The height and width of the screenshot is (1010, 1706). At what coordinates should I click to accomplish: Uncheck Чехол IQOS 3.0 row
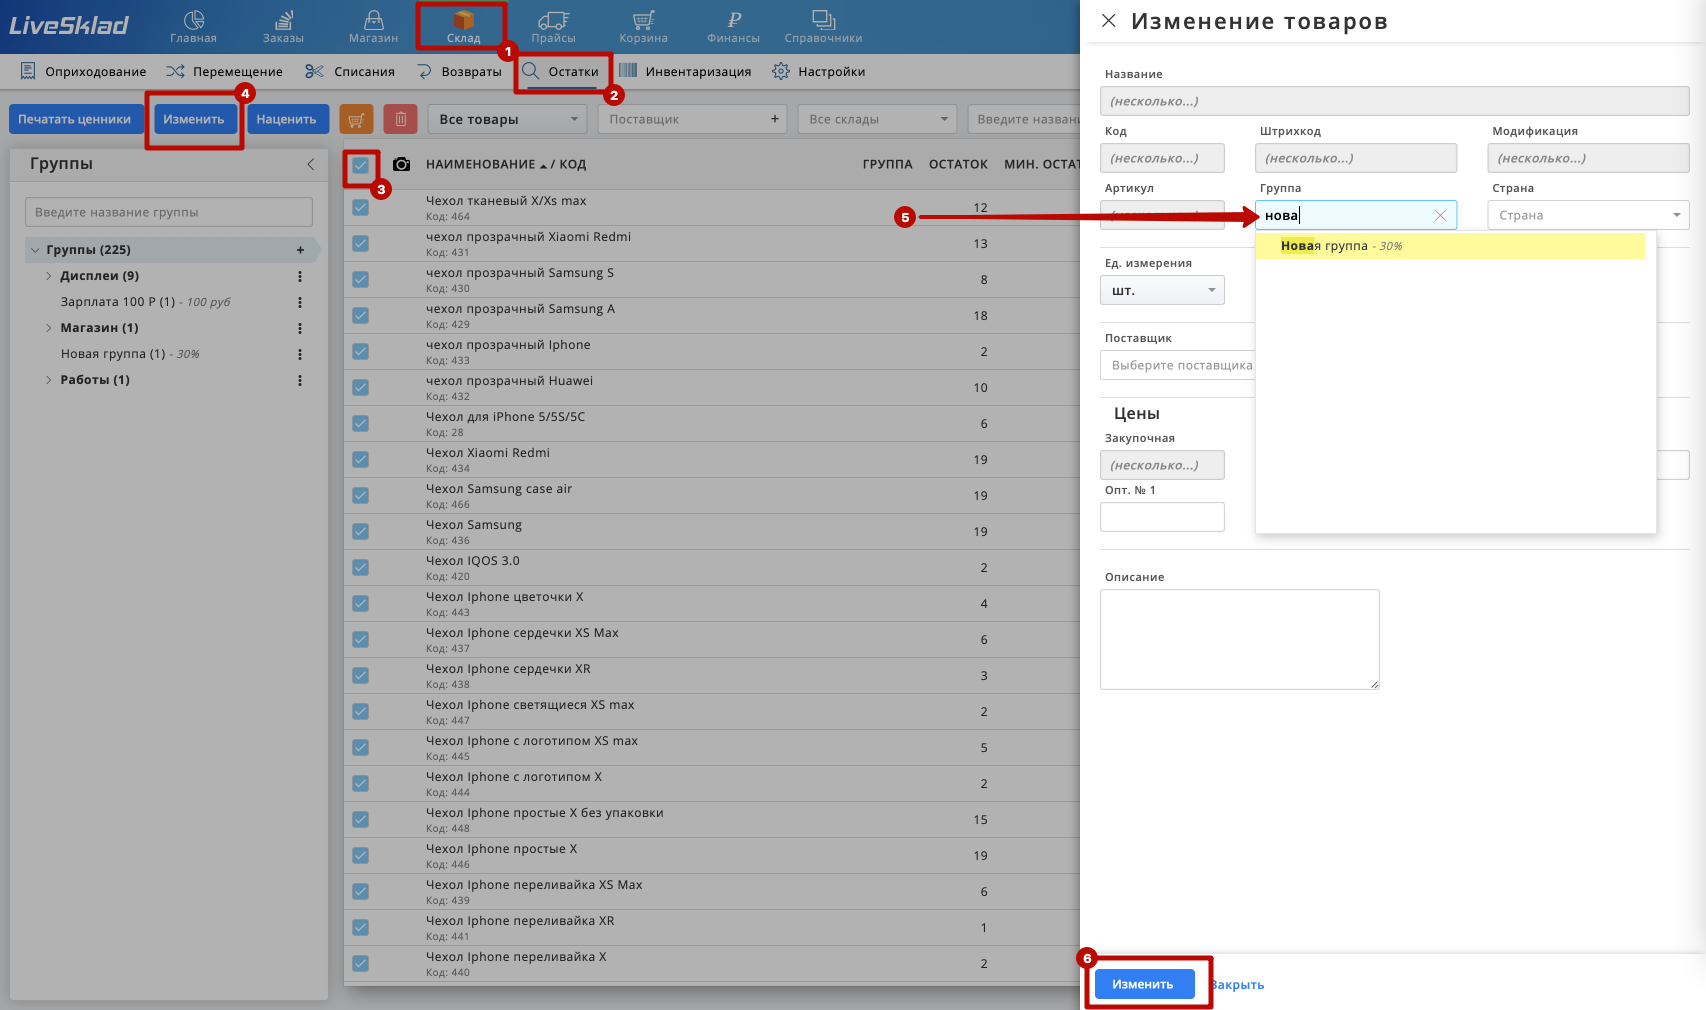(x=360, y=568)
